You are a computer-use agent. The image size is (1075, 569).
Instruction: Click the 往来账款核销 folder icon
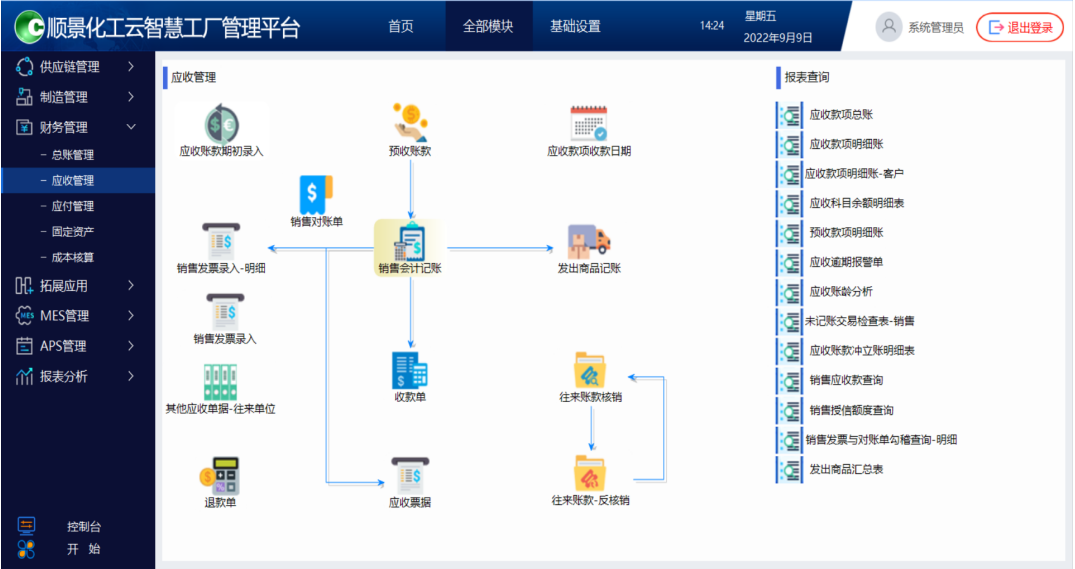(590, 370)
